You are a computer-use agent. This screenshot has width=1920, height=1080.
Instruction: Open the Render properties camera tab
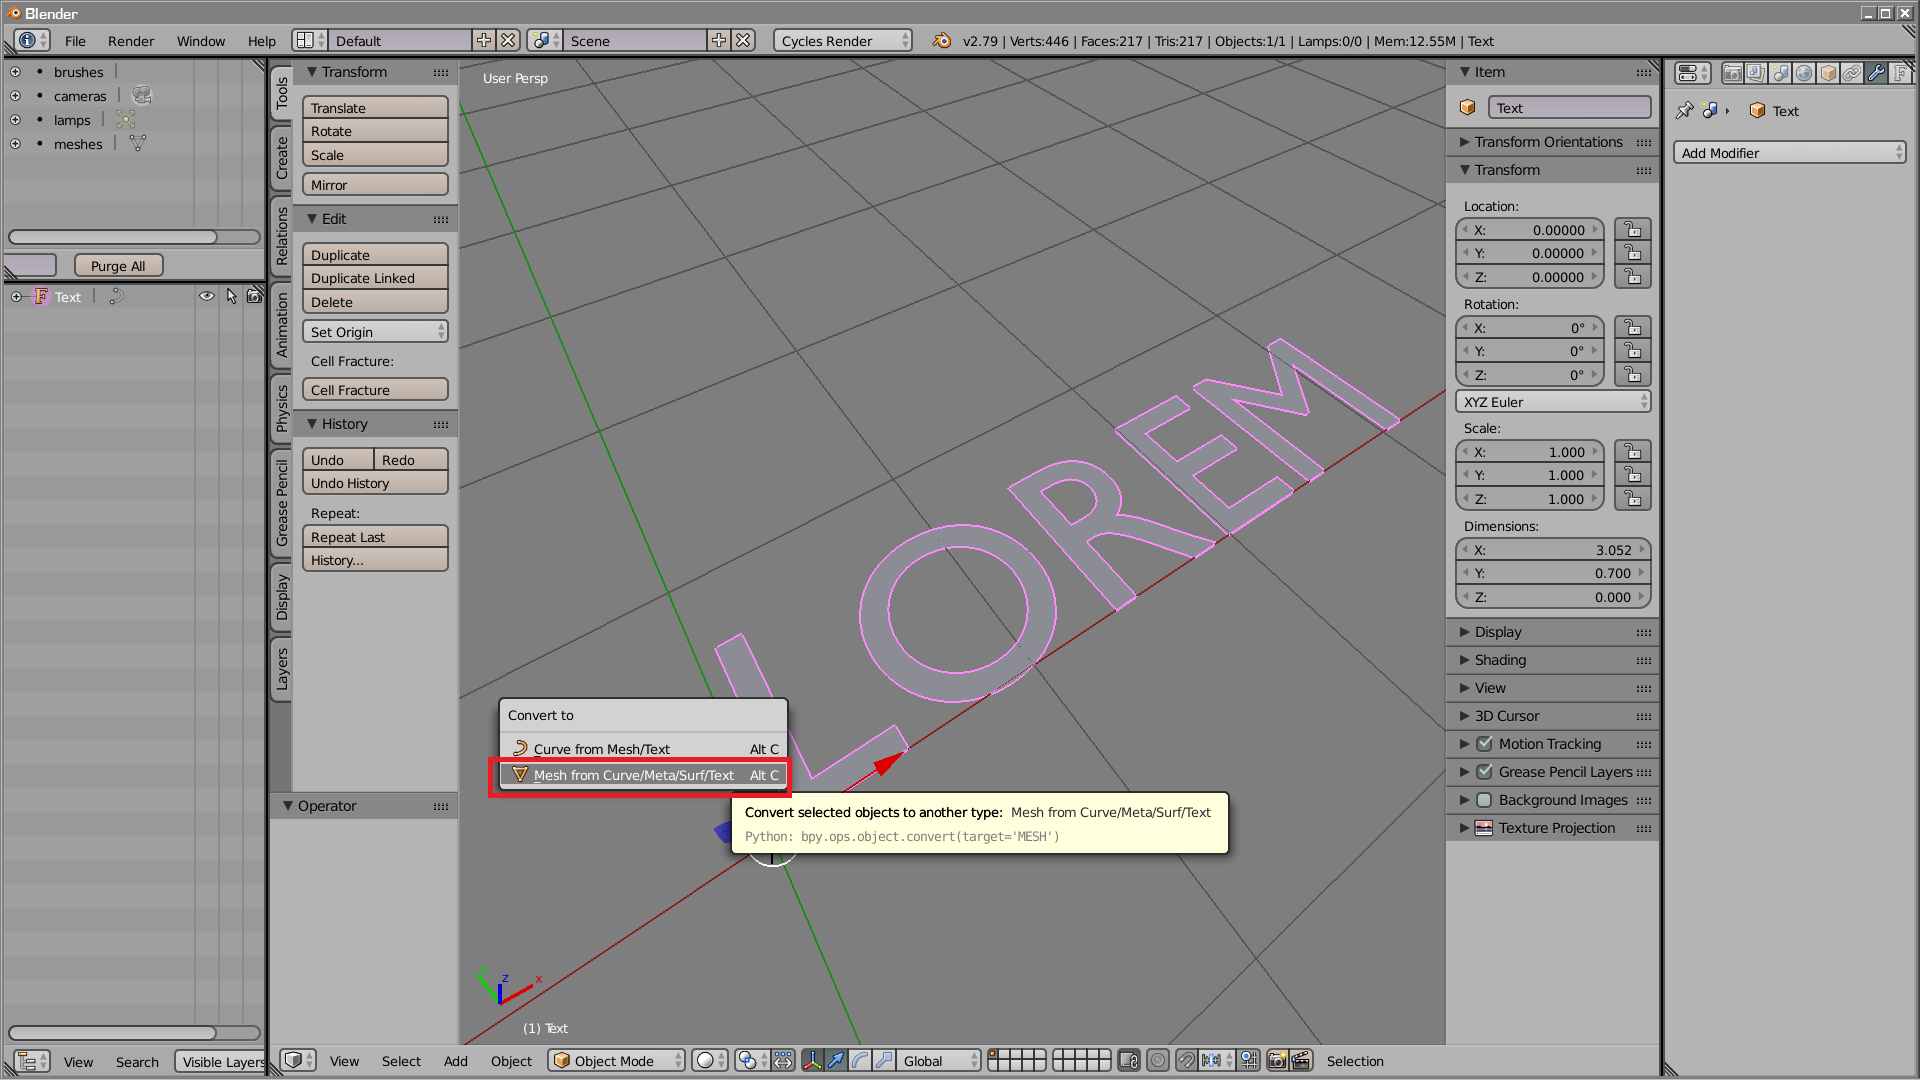[1732, 73]
